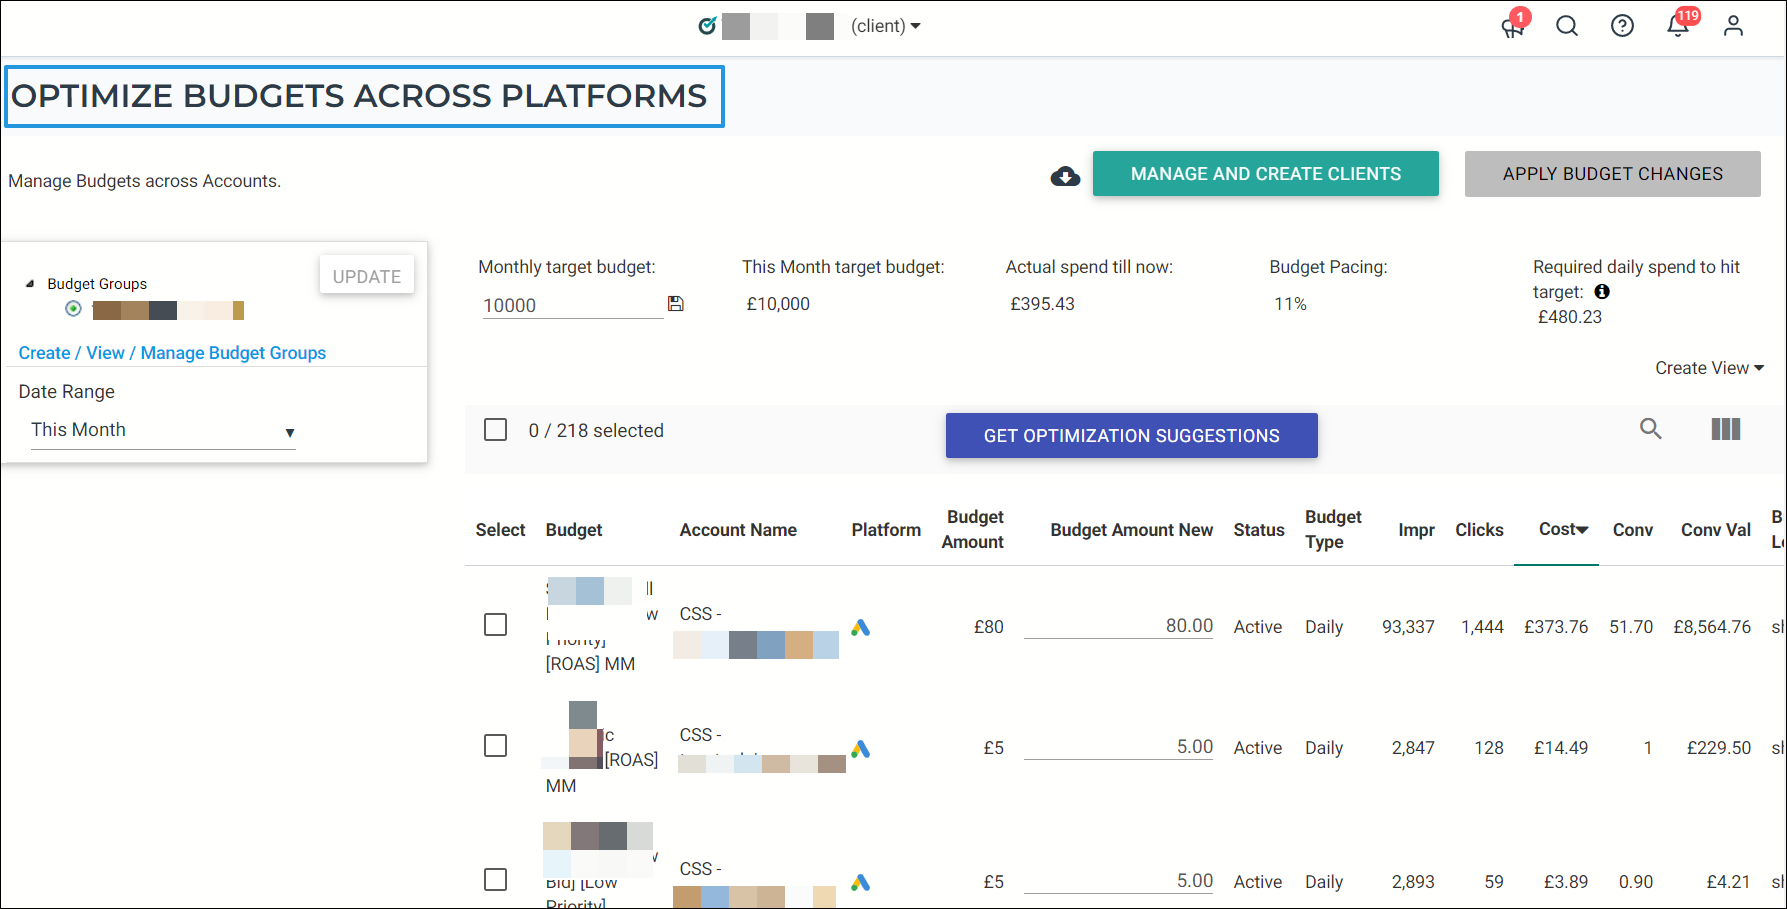Open the Create View dropdown
The image size is (1787, 909).
(1709, 368)
